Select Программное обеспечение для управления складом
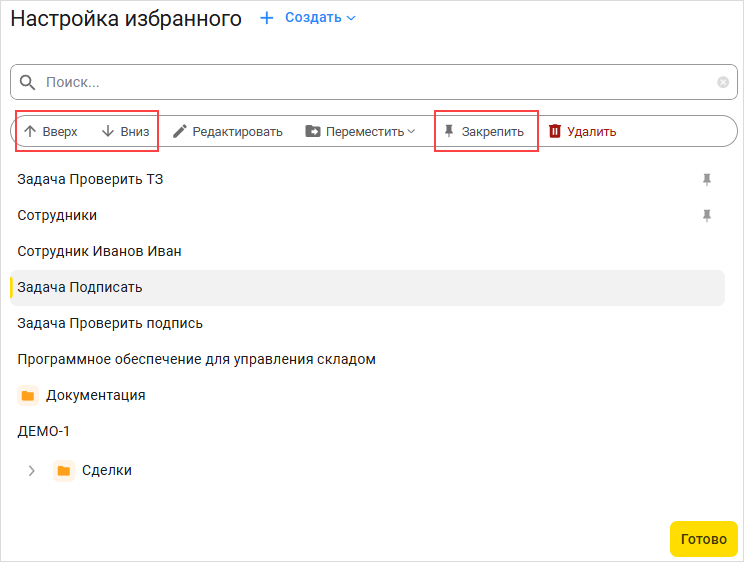The image size is (744, 562). 367,360
